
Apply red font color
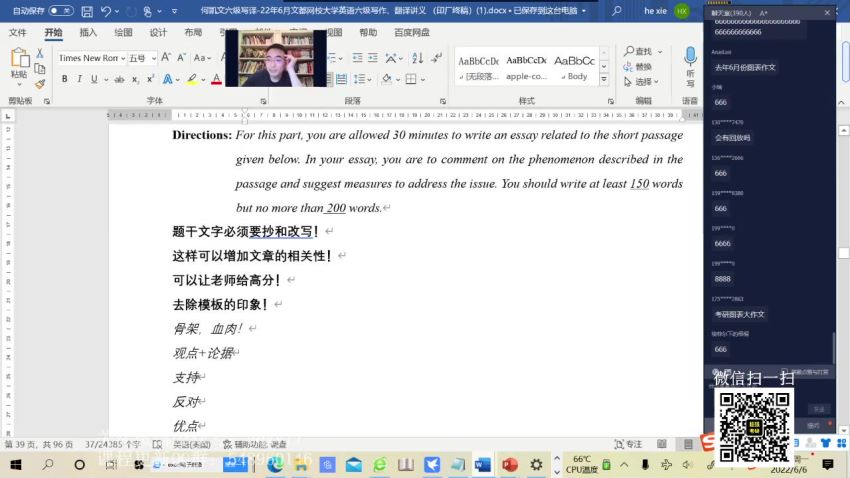pos(216,79)
